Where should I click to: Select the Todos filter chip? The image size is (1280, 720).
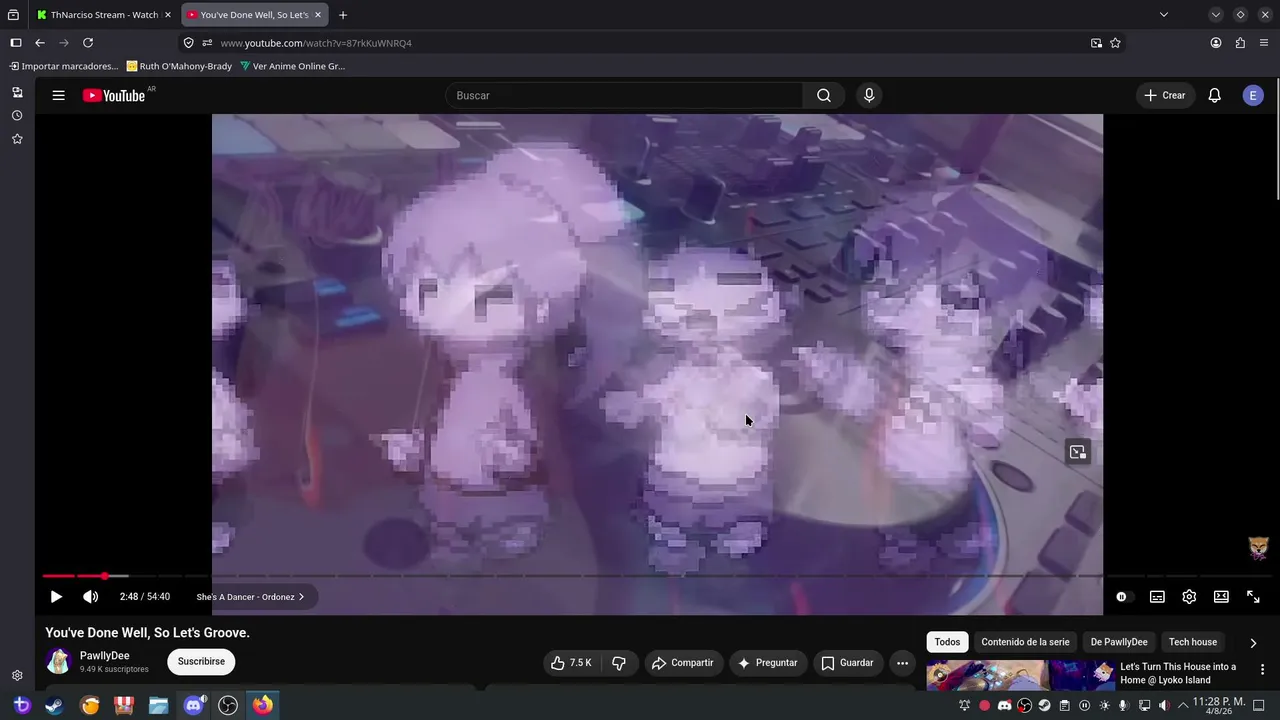[x=947, y=642]
